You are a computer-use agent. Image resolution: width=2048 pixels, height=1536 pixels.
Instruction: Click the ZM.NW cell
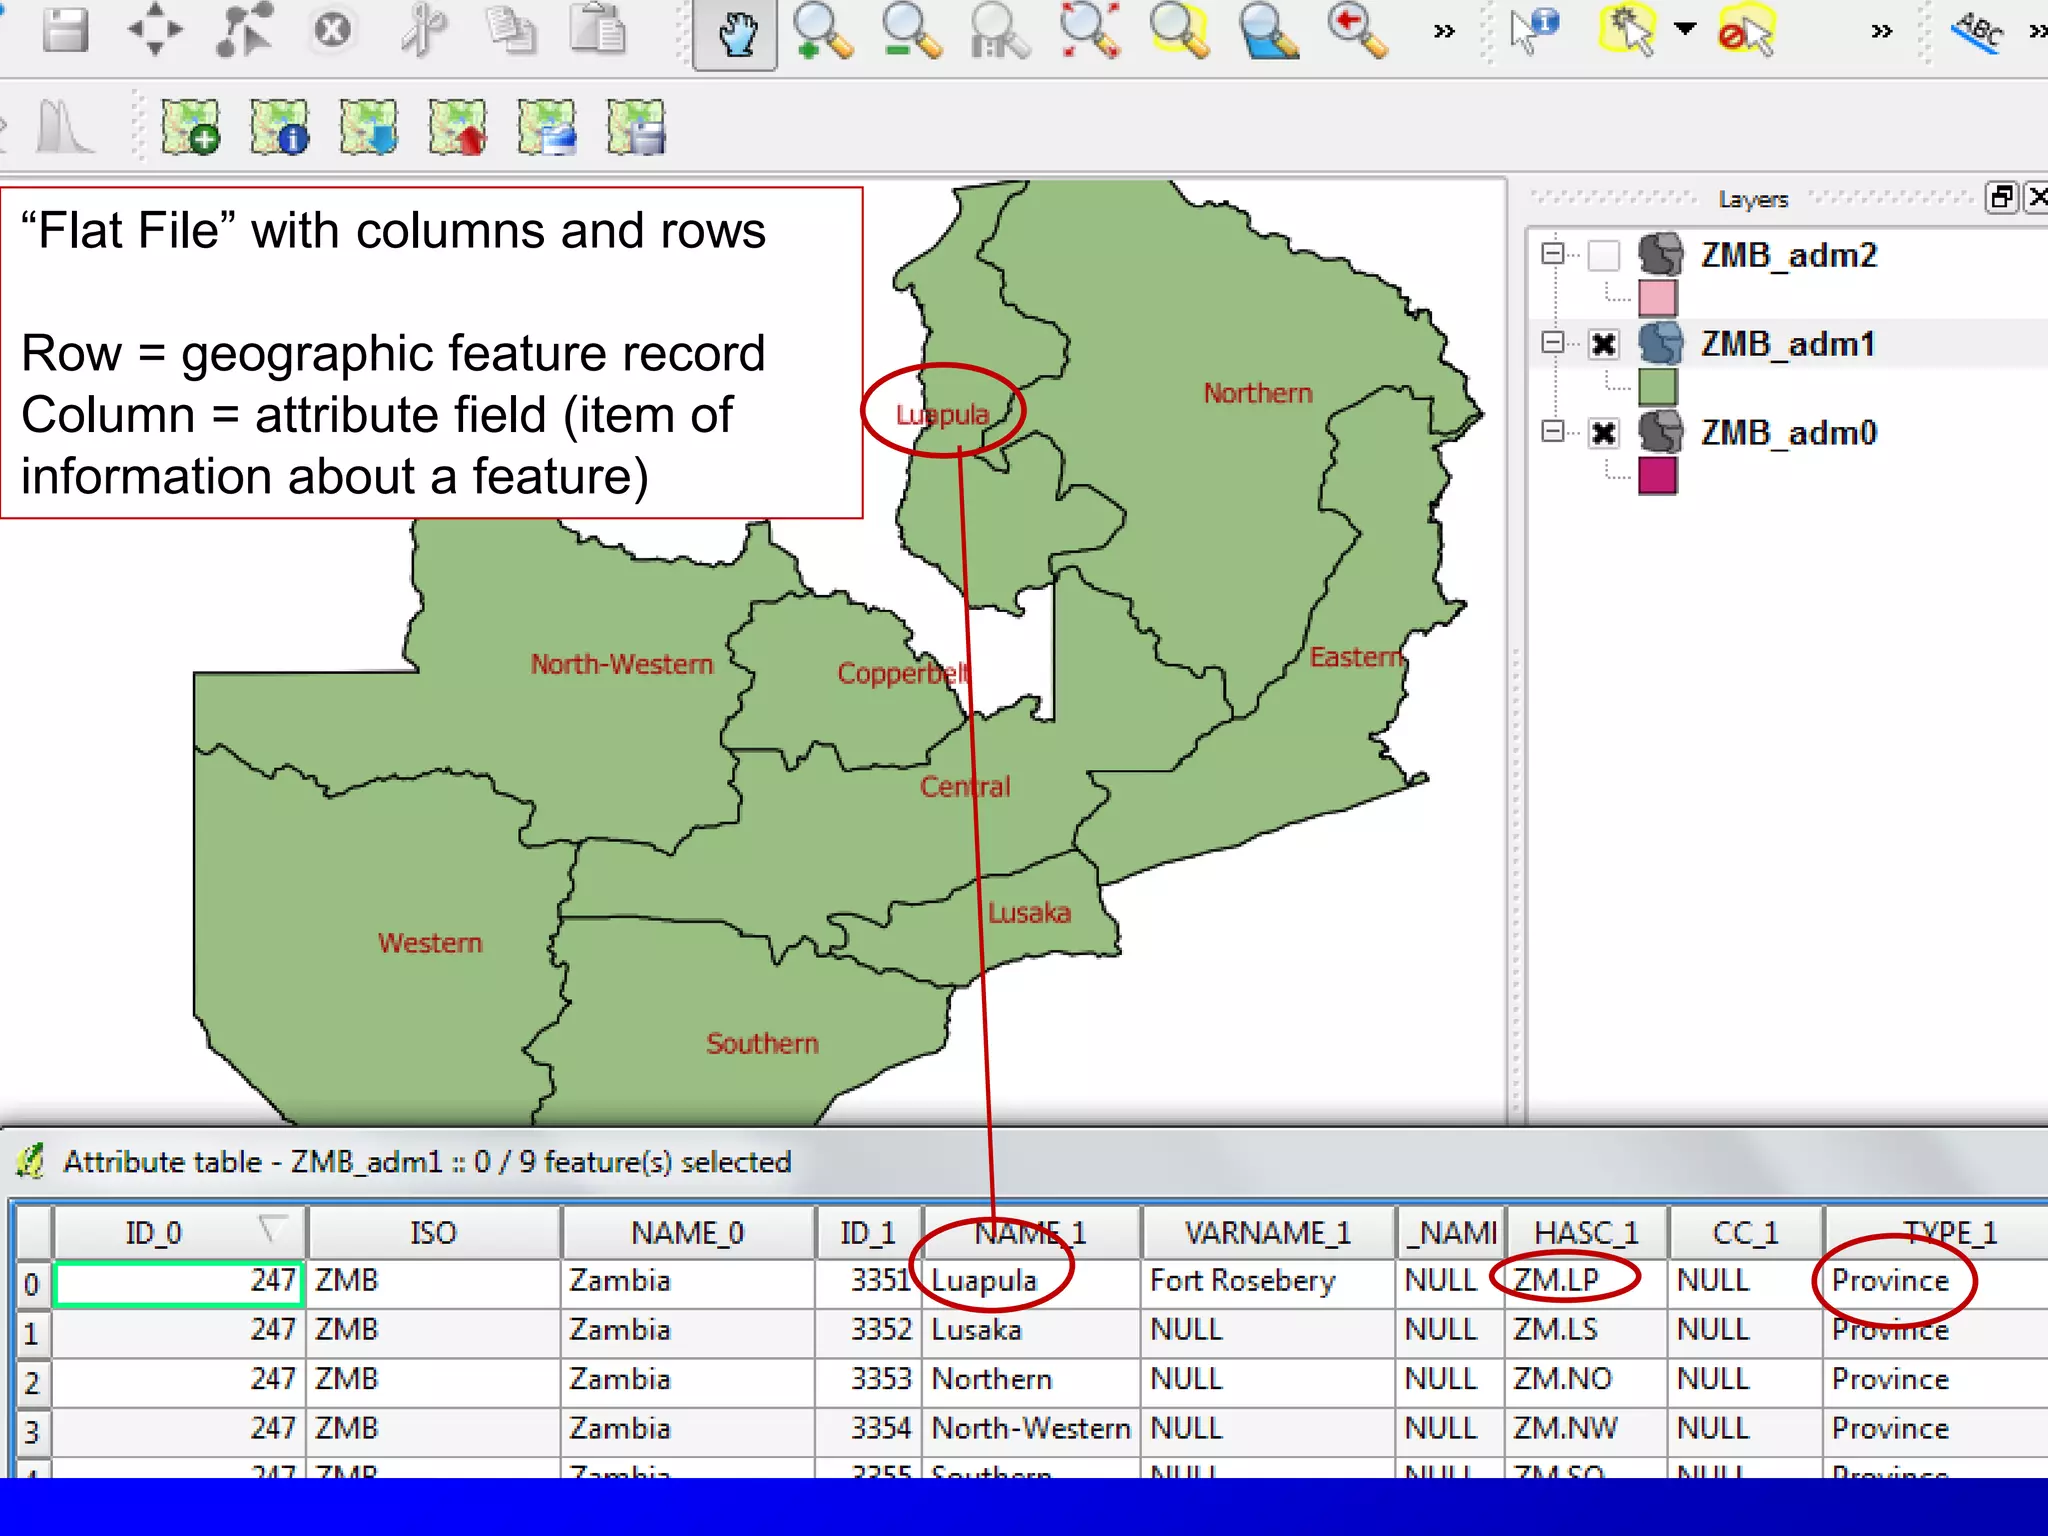pyautogui.click(x=1586, y=1429)
